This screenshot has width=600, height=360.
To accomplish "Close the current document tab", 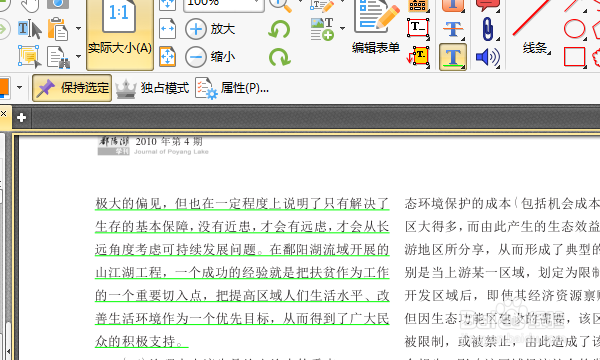I will tap(4, 114).
